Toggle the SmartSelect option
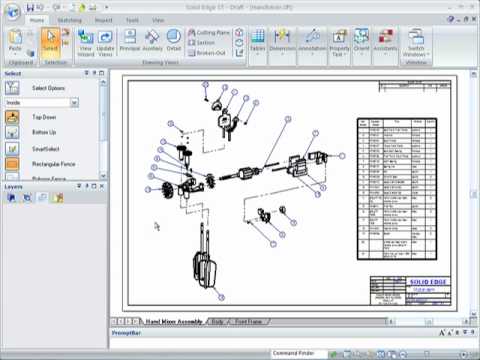480x360 pixels. click(x=12, y=149)
